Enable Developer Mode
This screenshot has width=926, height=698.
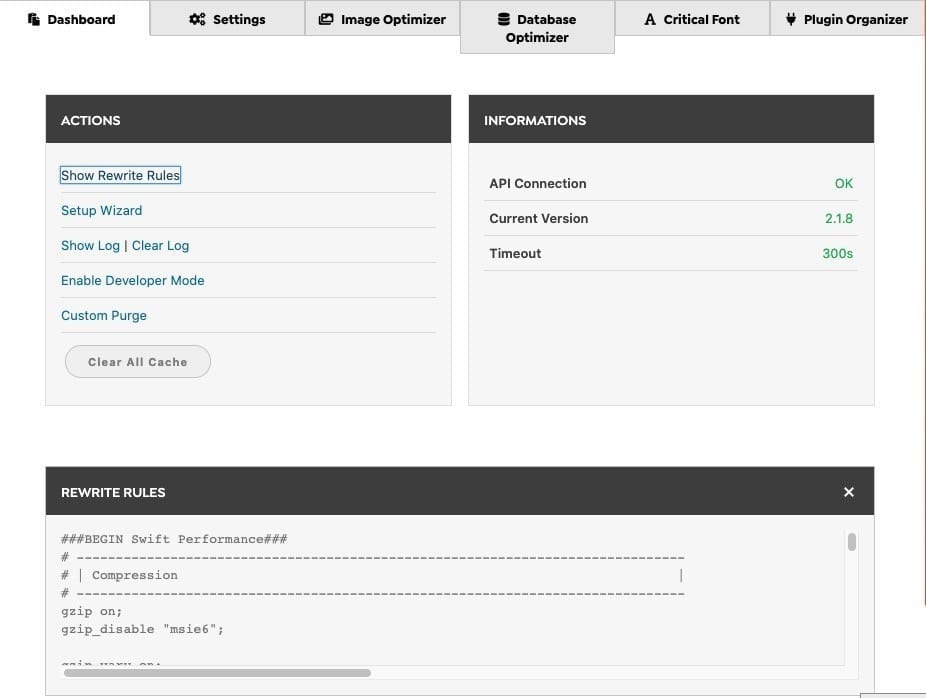133,280
